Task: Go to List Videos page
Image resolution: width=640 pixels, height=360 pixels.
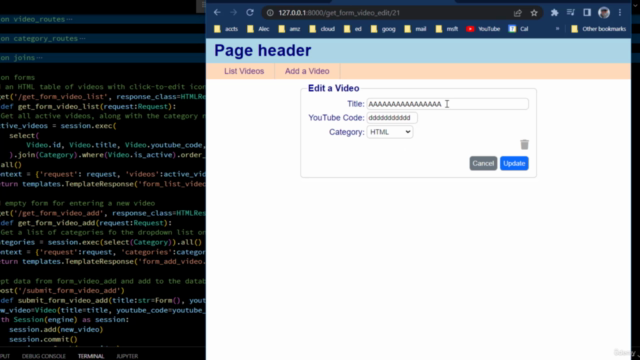Action: coord(244,71)
